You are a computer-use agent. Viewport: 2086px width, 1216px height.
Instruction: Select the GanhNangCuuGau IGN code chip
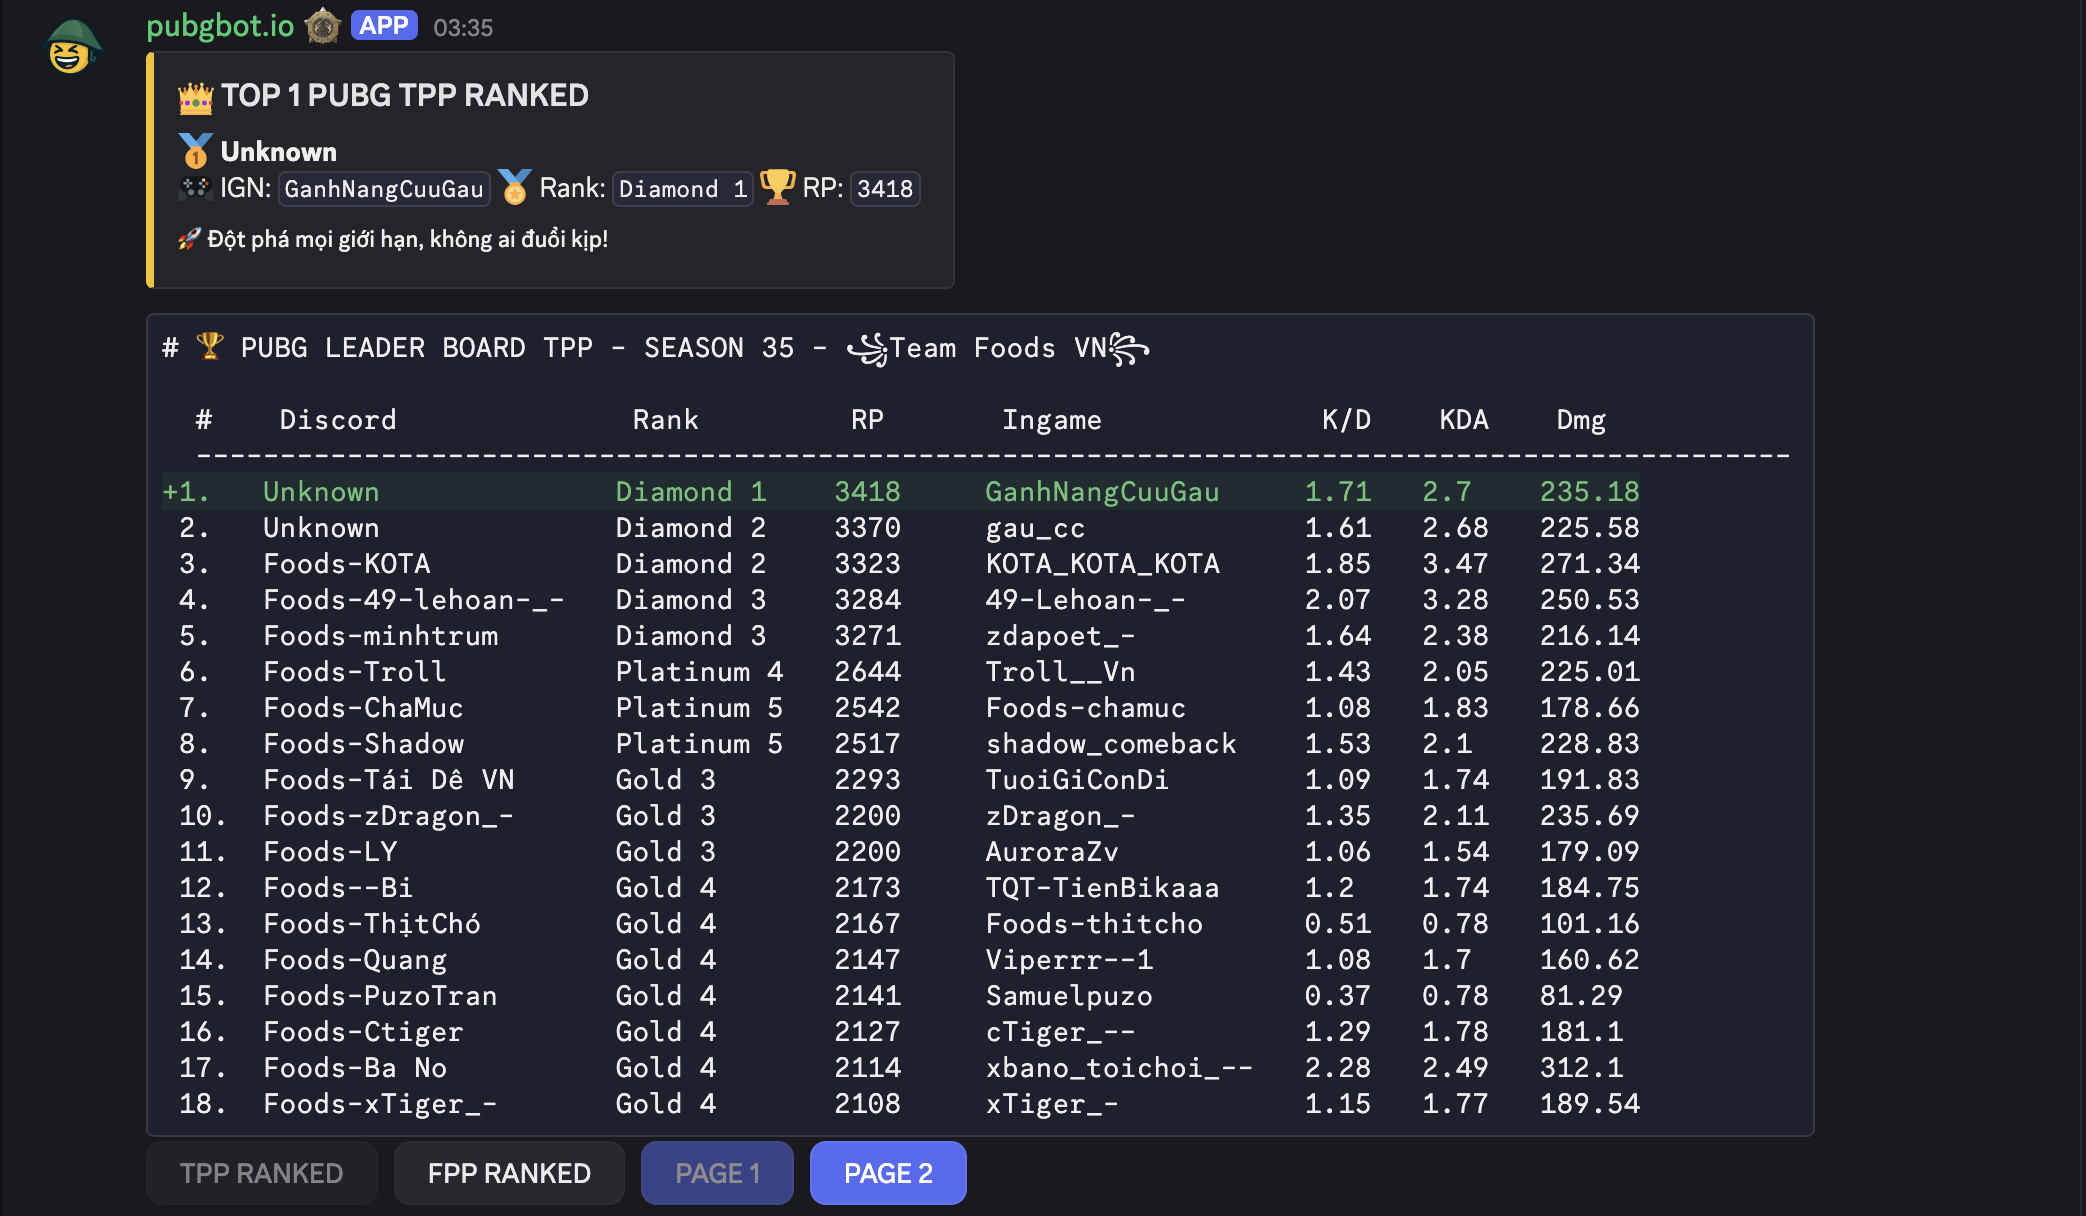coord(384,189)
